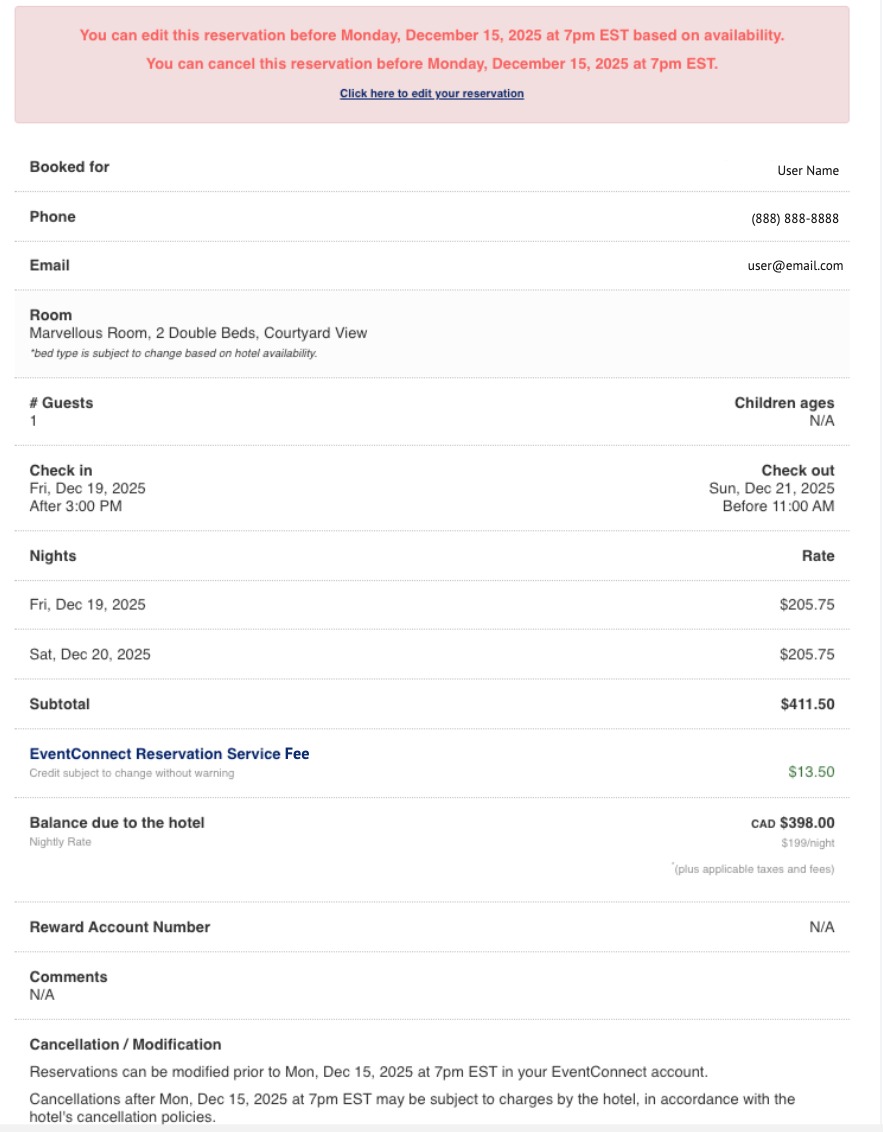This screenshot has width=883, height=1132.
Task: Click the Marvellous Room description text
Action: (x=198, y=333)
